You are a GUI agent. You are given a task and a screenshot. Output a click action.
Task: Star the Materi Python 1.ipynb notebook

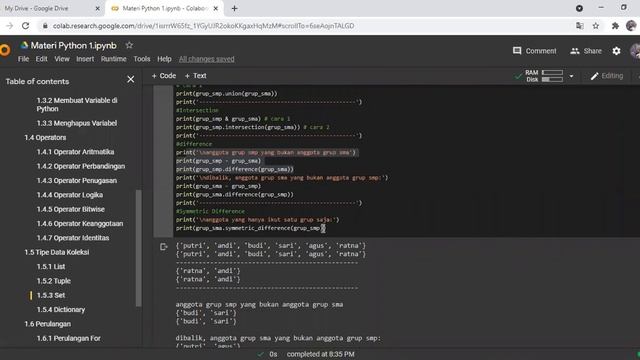tap(129, 45)
